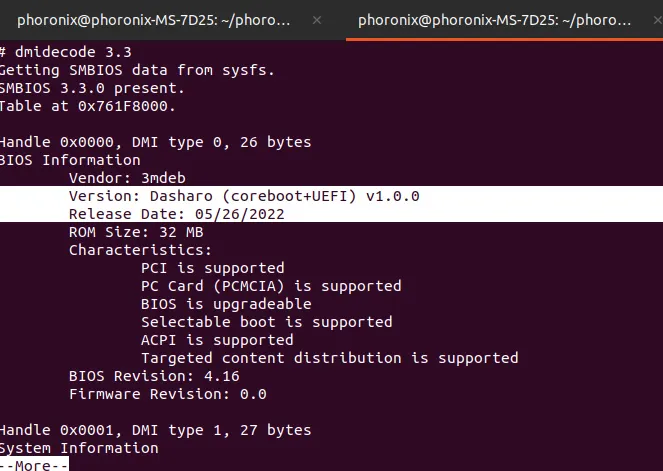This screenshot has height=471, width=663.
Task: Click the ROM Size: 32 MB text
Action: pos(136,232)
